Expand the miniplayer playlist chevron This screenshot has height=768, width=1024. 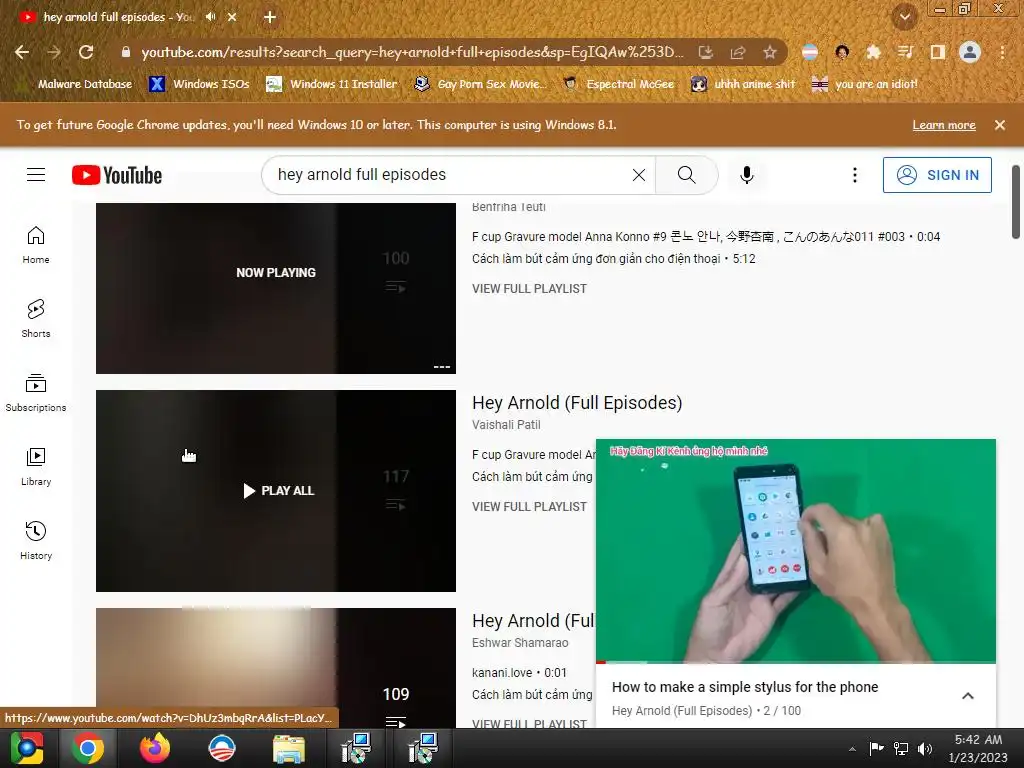tap(968, 696)
